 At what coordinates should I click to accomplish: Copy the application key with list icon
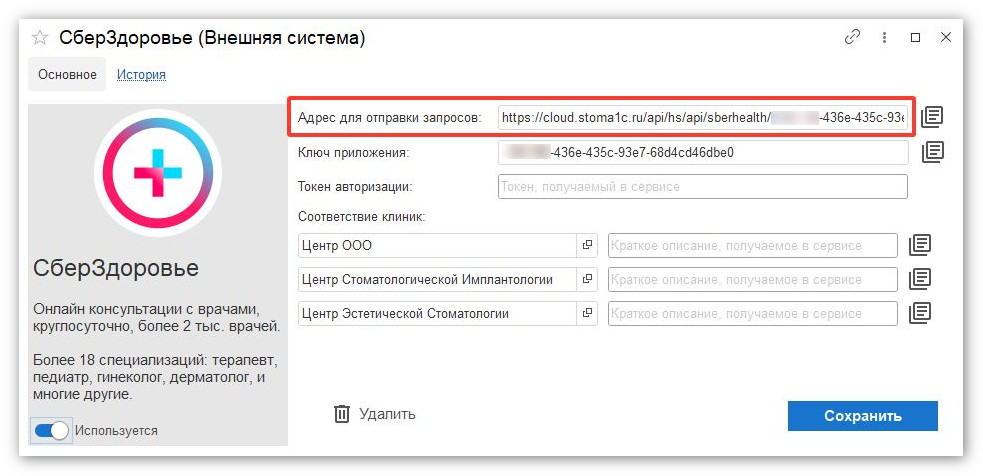coord(932,152)
